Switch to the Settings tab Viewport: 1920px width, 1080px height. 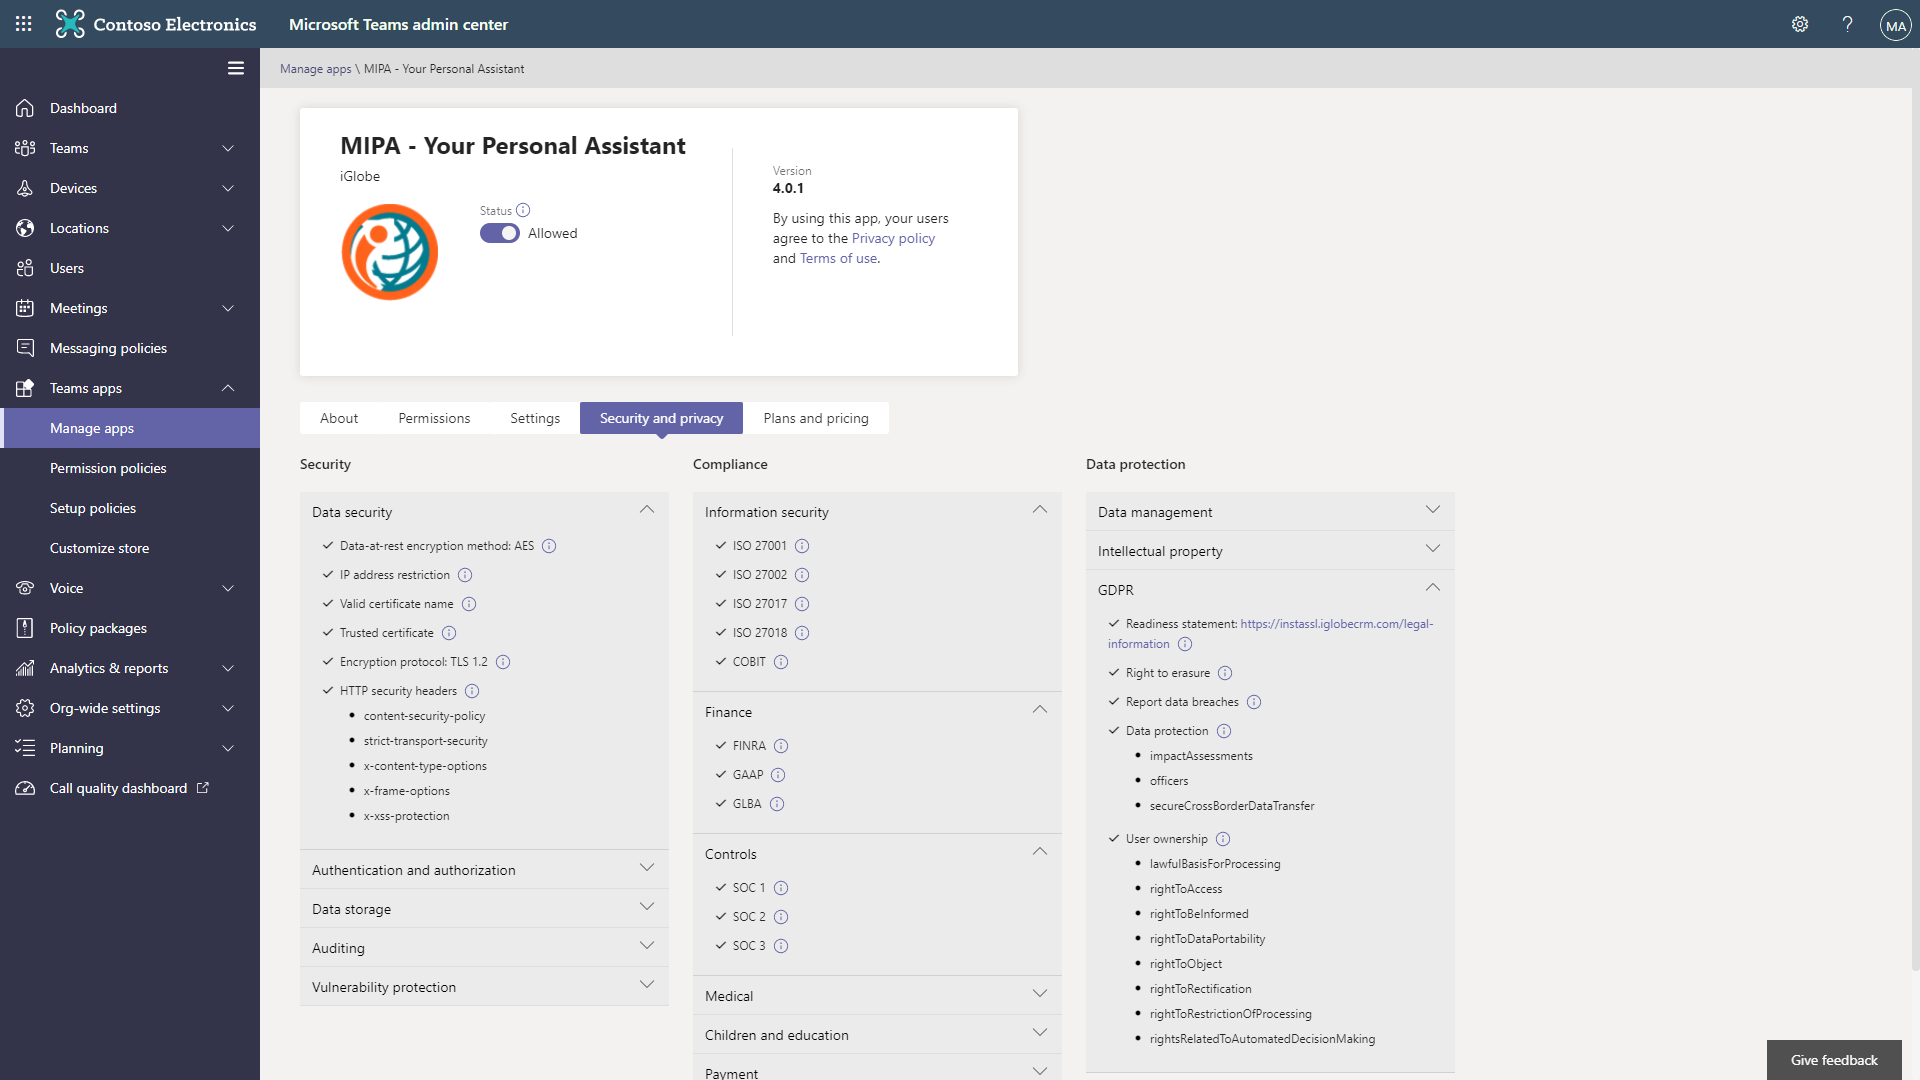535,418
